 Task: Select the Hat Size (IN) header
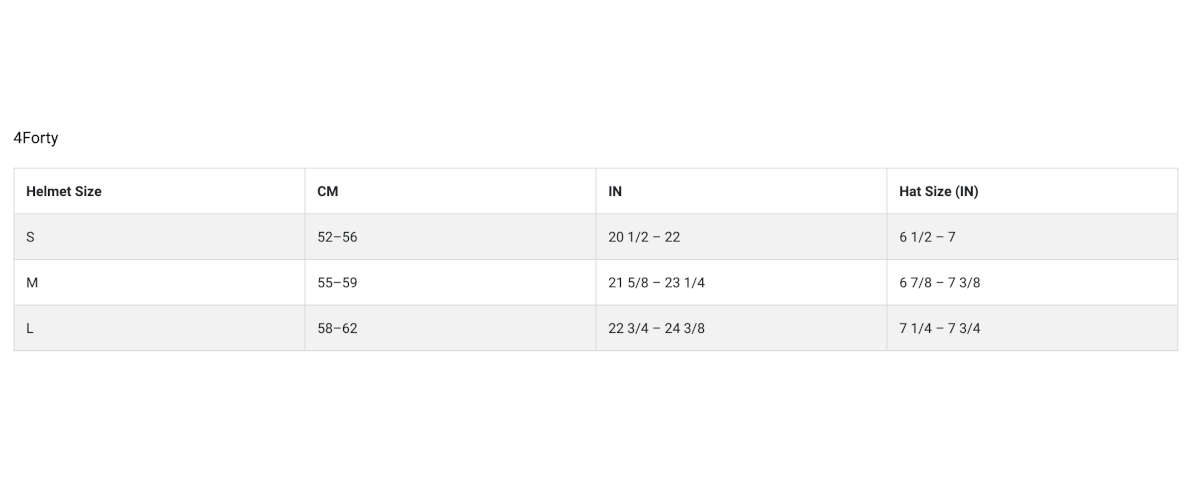(939, 191)
